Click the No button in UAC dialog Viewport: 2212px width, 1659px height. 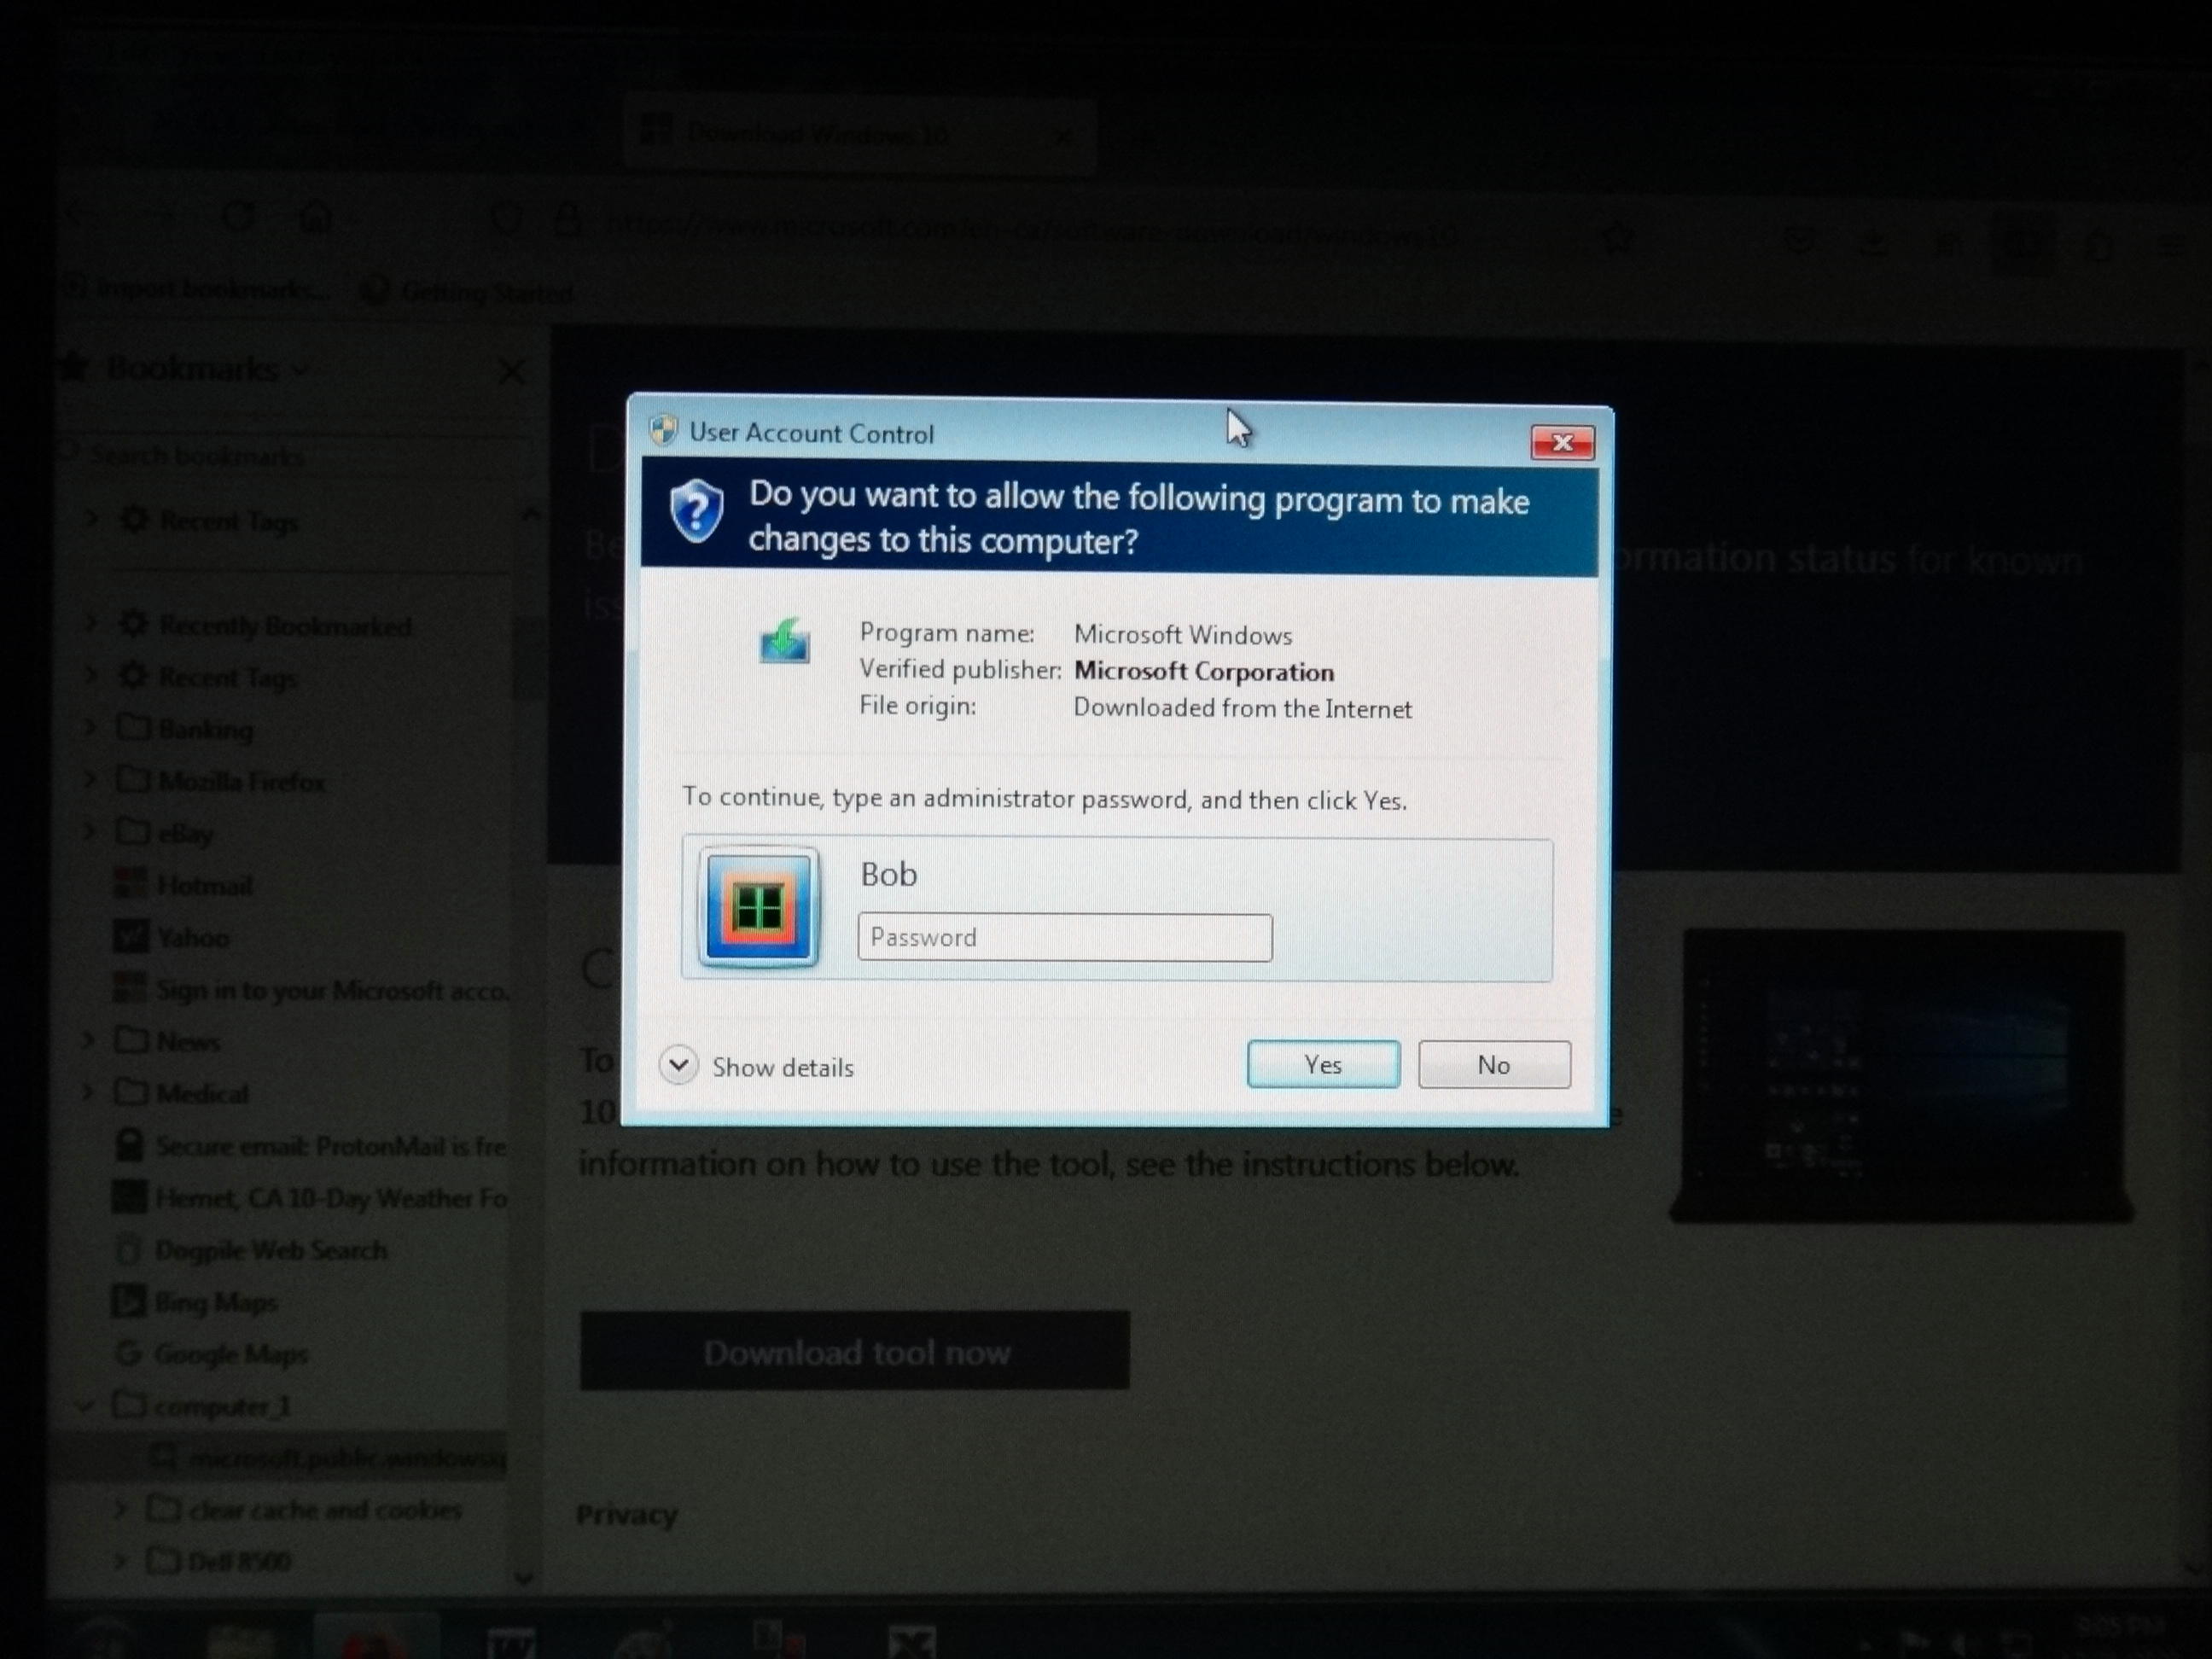coord(1494,1064)
